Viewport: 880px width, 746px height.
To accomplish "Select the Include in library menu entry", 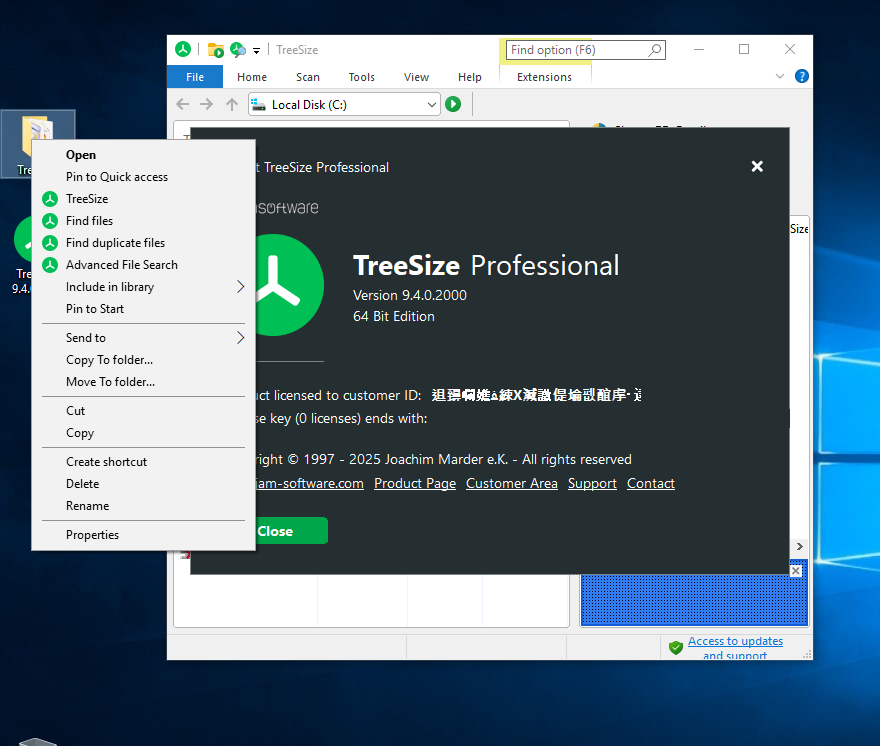I will coord(144,287).
